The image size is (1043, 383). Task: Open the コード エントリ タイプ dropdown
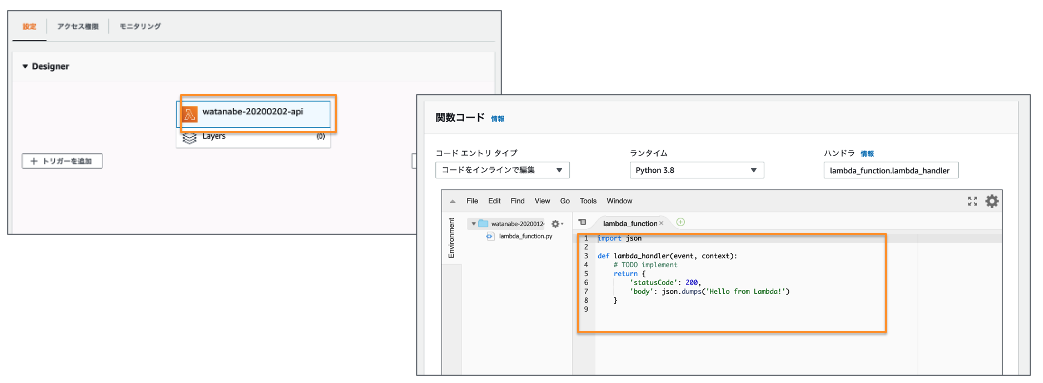pyautogui.click(x=502, y=170)
